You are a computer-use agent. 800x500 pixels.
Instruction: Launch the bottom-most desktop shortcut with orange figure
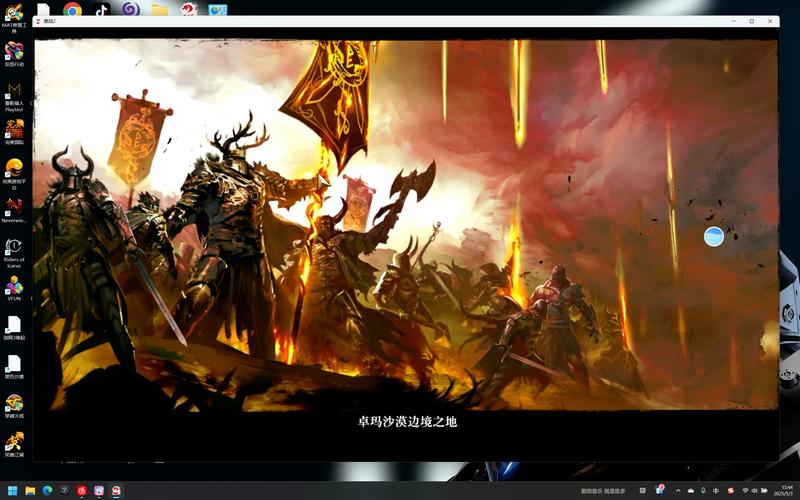[x=14, y=443]
